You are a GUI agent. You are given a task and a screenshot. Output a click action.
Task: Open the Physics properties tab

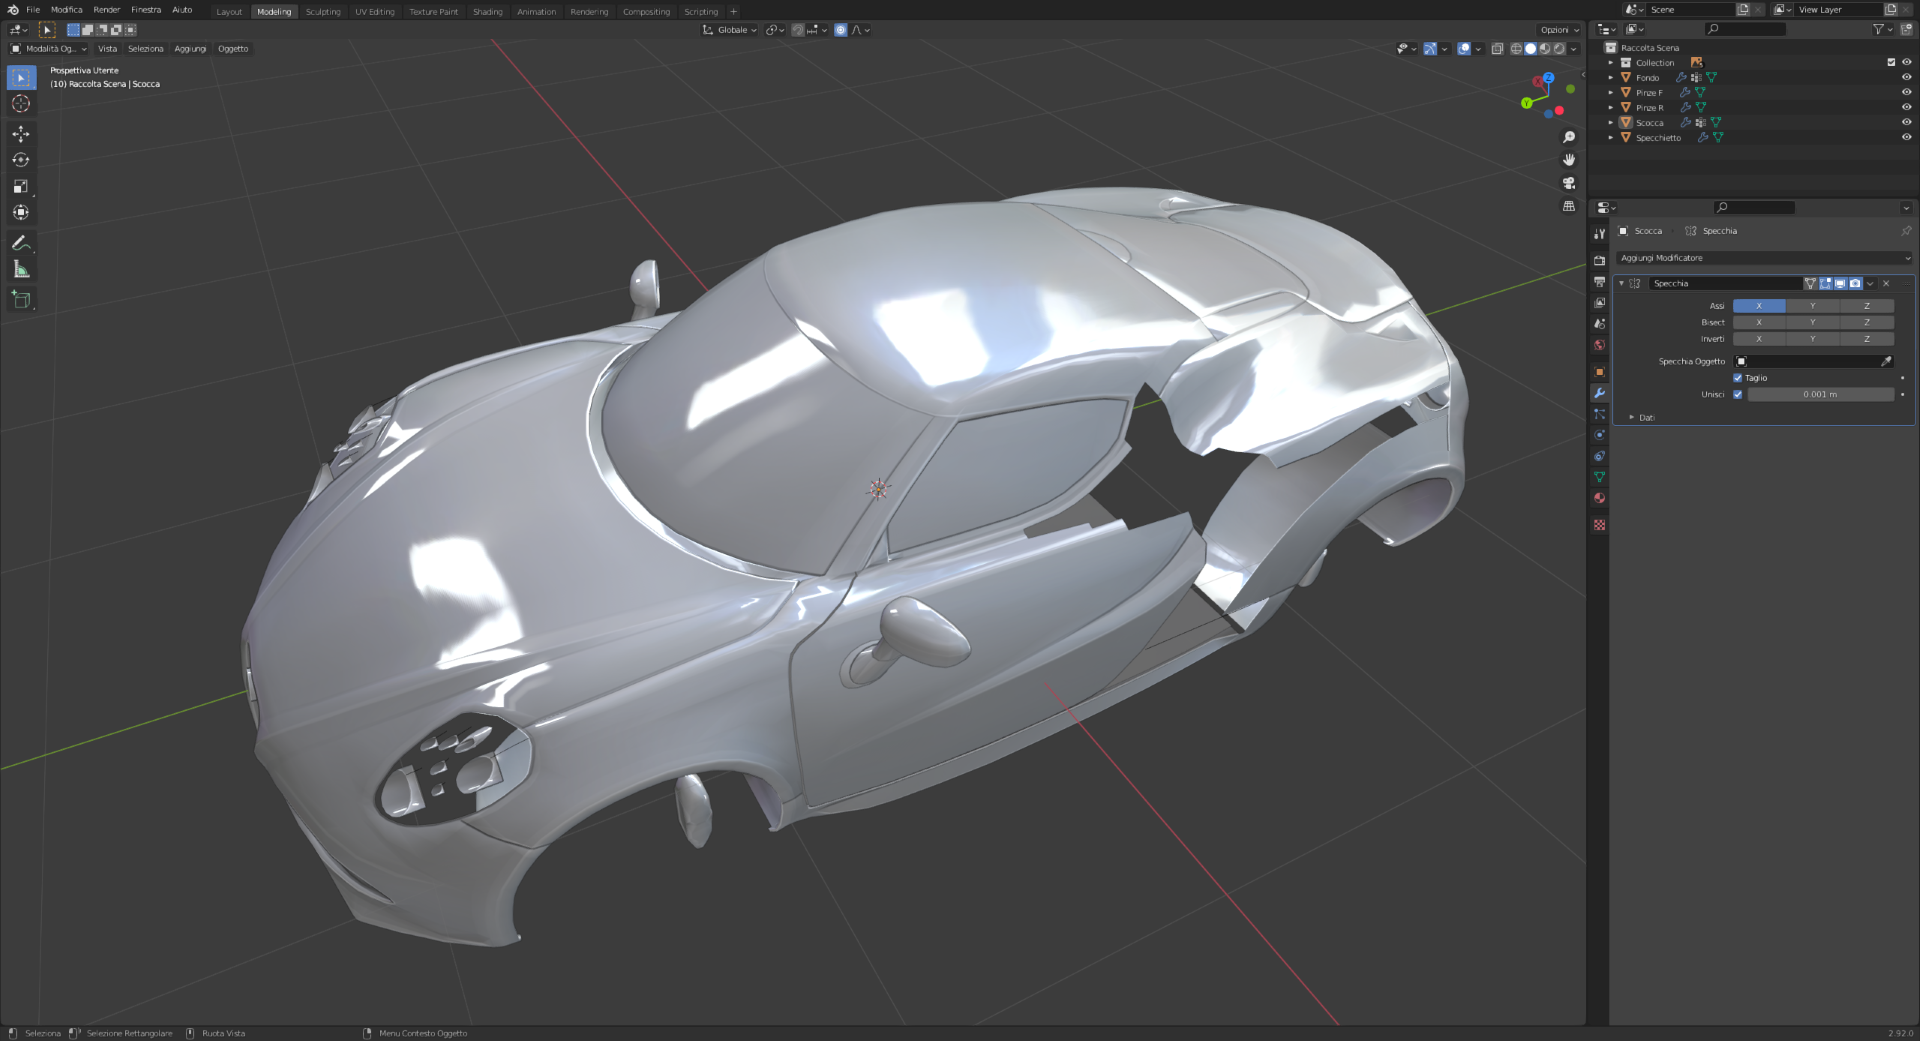point(1600,435)
